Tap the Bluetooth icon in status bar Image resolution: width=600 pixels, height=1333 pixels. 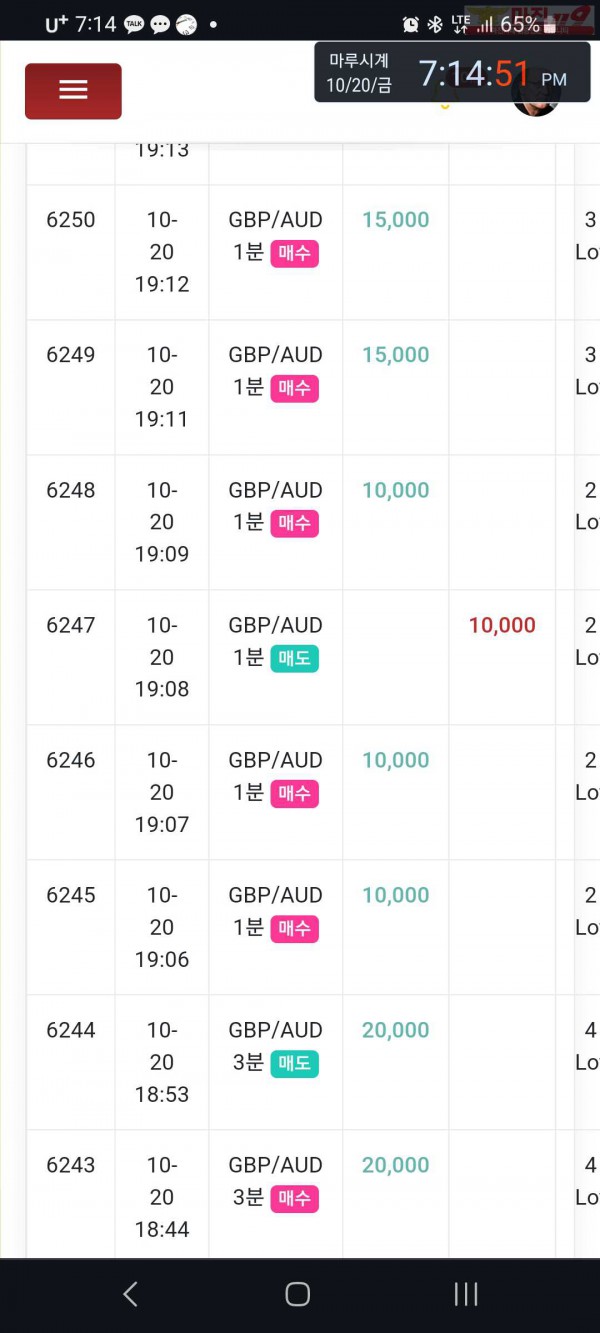(435, 24)
